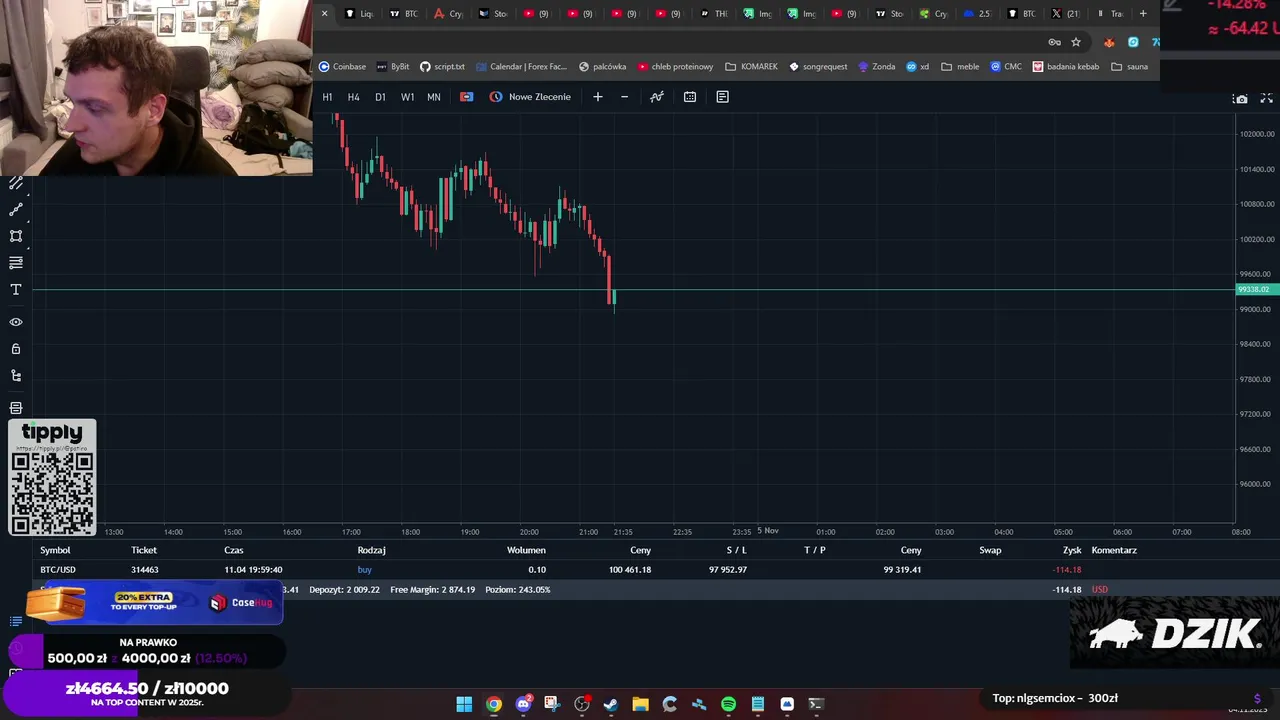
Task: Zoom in the chart with plus icon
Action: (x=598, y=97)
